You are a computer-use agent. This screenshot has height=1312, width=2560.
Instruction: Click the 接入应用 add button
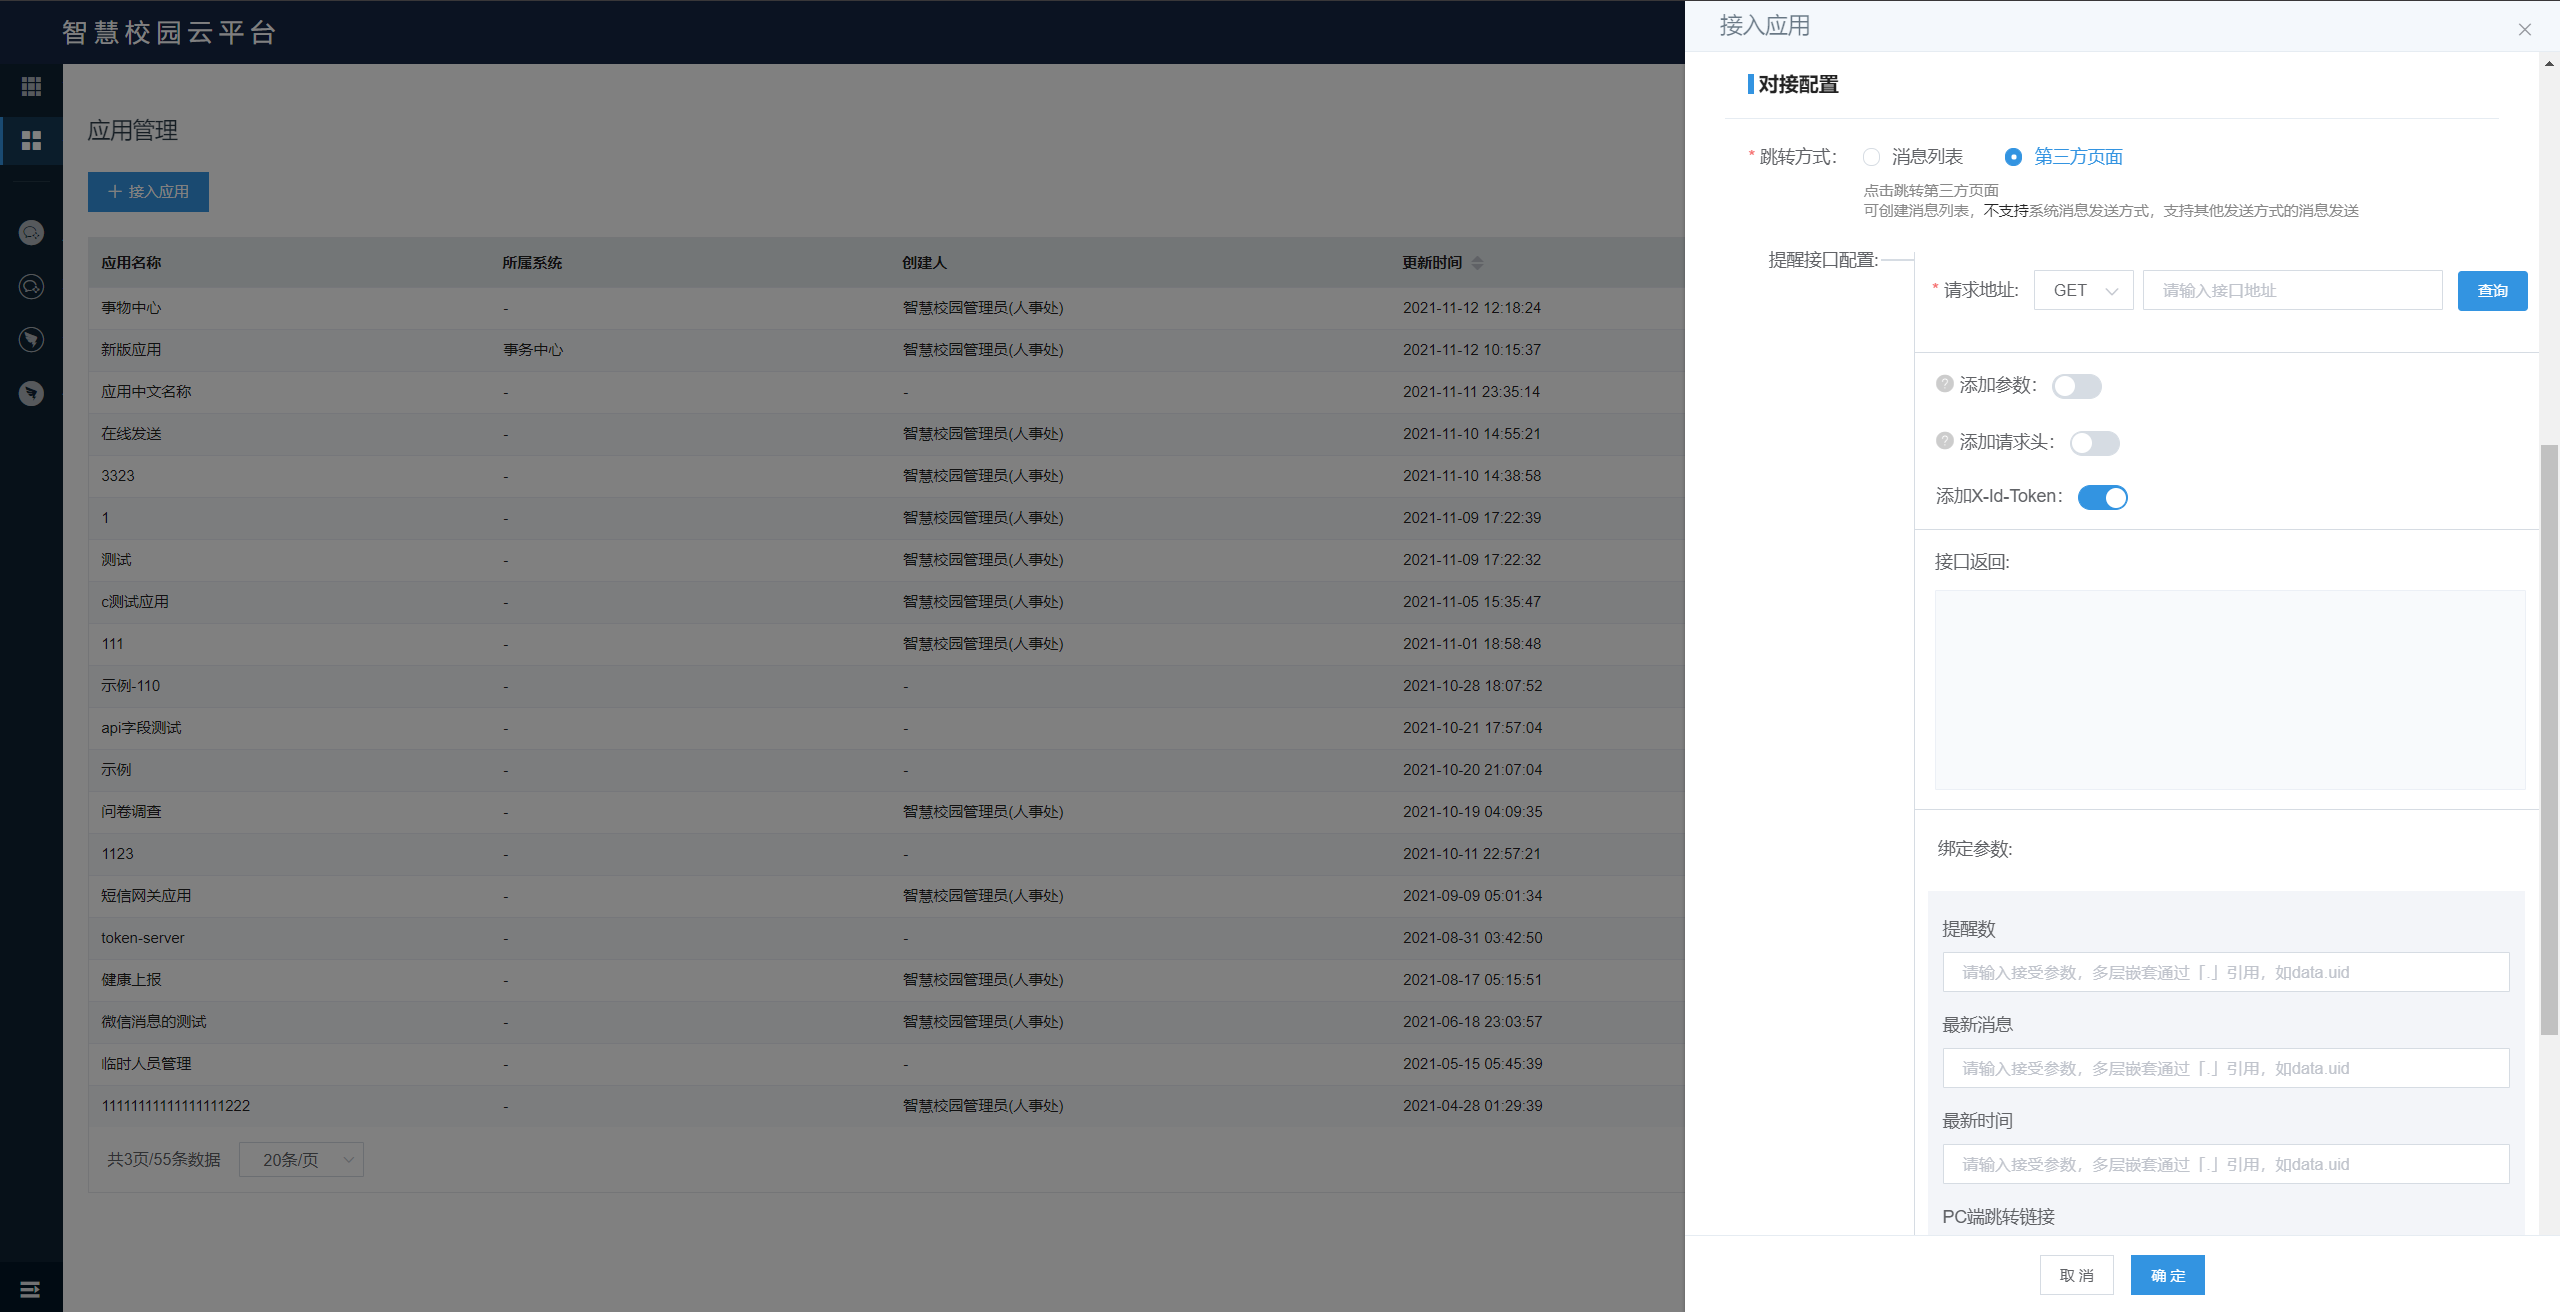tap(148, 192)
